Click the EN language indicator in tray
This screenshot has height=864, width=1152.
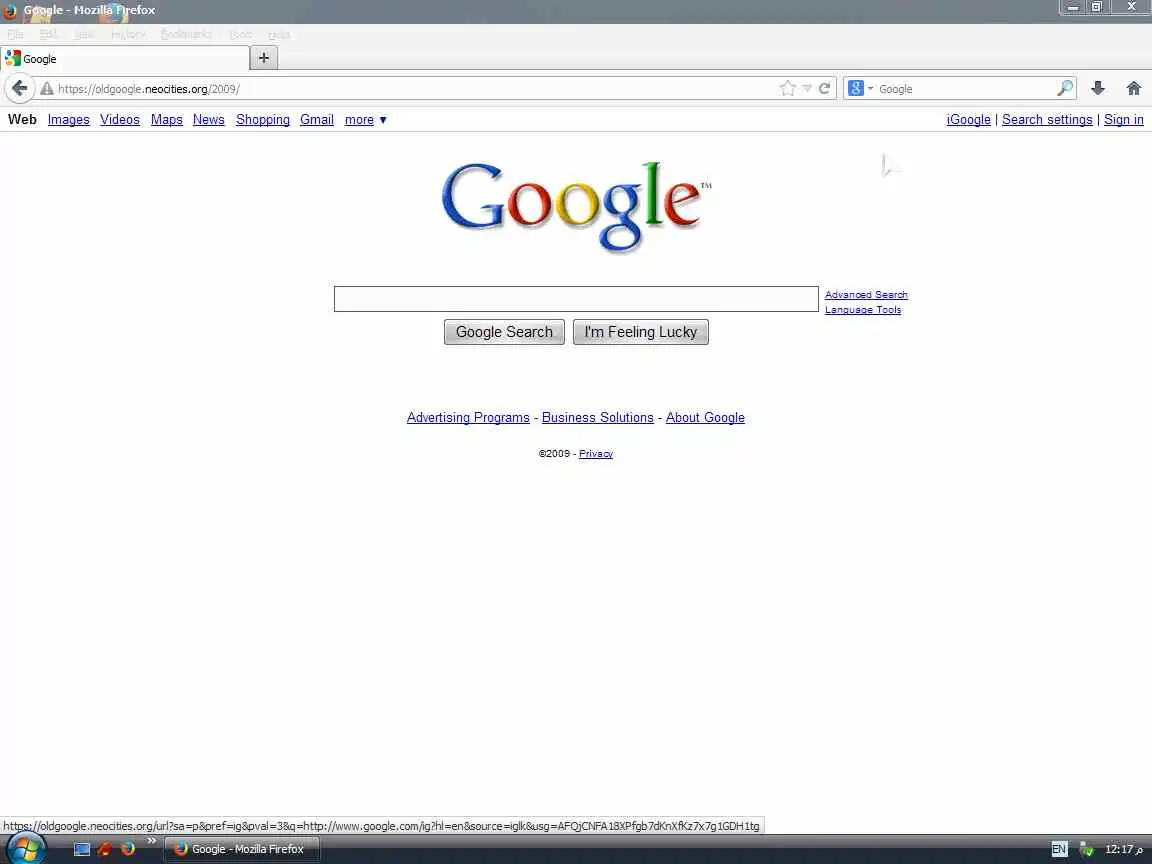tap(1059, 849)
